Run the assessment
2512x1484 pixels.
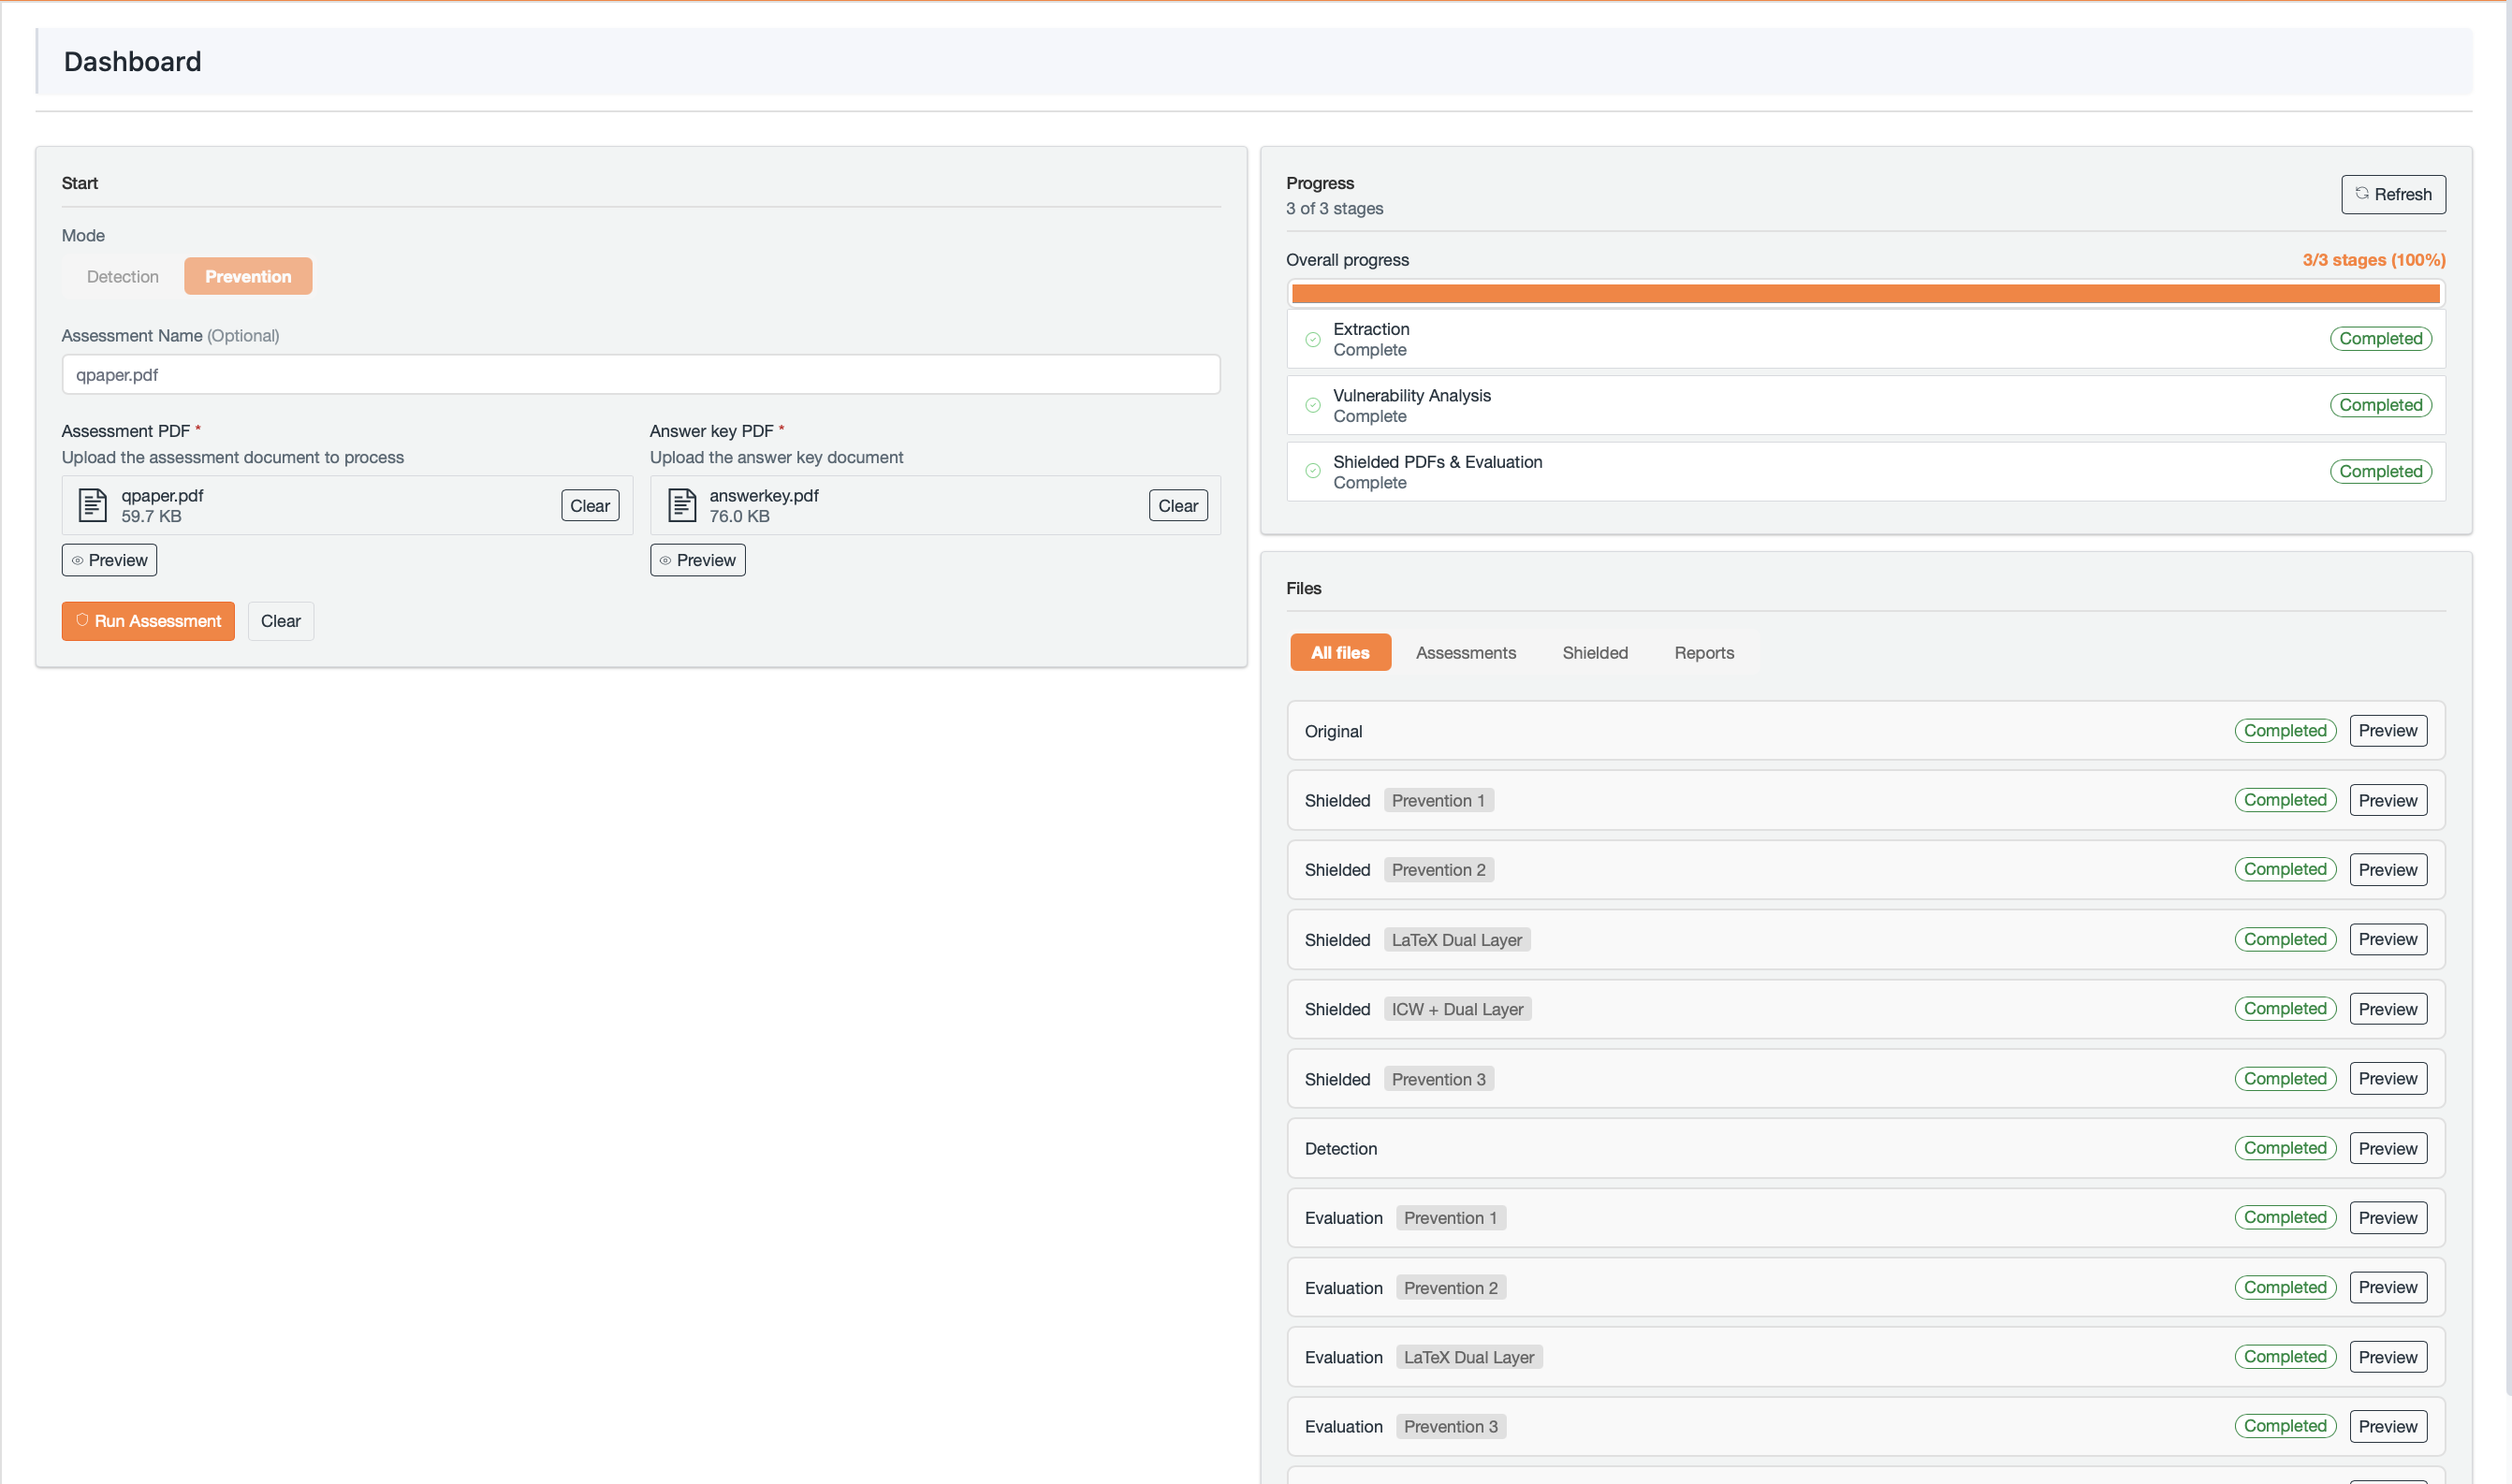[148, 621]
